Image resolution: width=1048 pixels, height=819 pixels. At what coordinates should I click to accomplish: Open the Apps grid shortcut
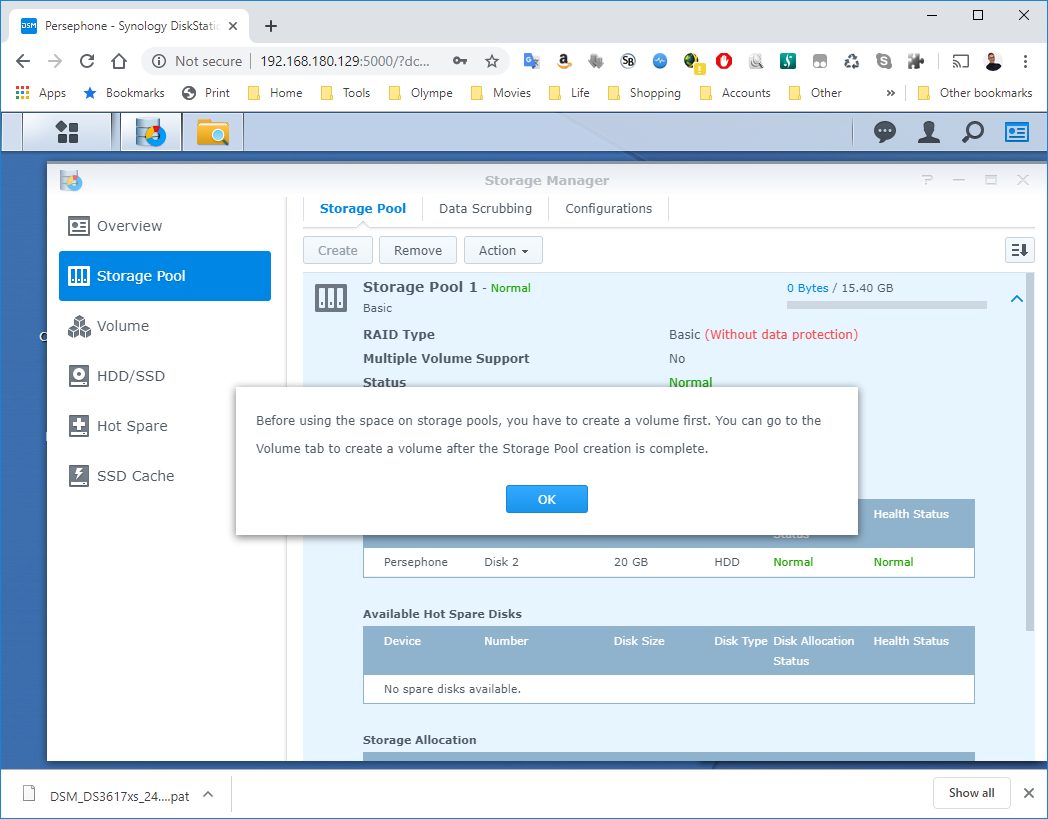[40, 93]
